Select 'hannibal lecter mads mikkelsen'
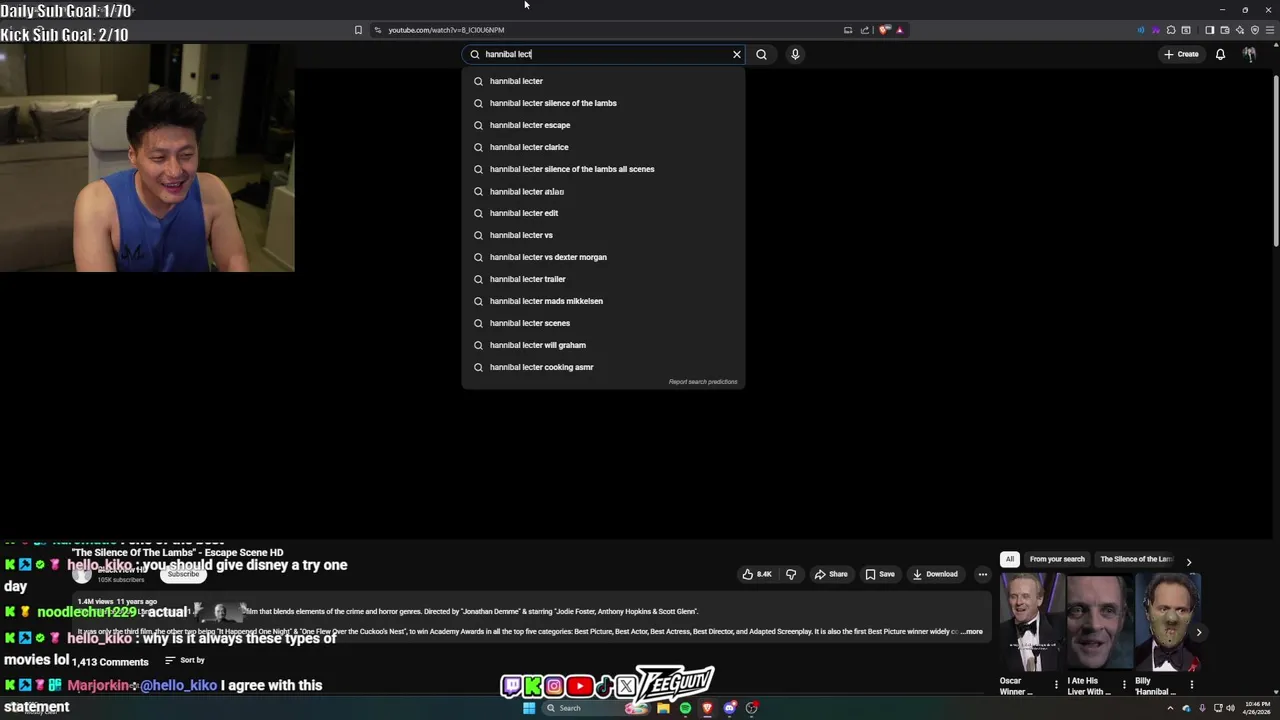1280x720 pixels. 603,301
